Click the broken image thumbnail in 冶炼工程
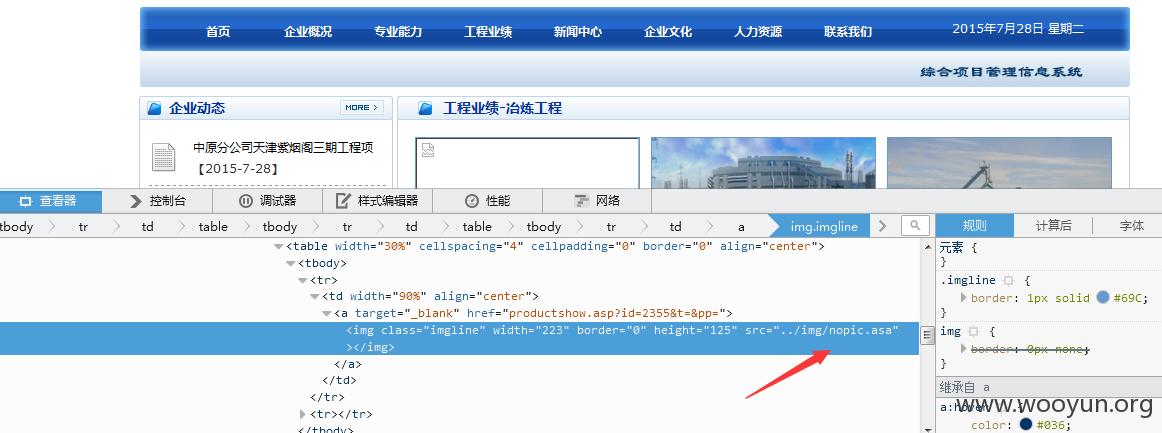 527,163
